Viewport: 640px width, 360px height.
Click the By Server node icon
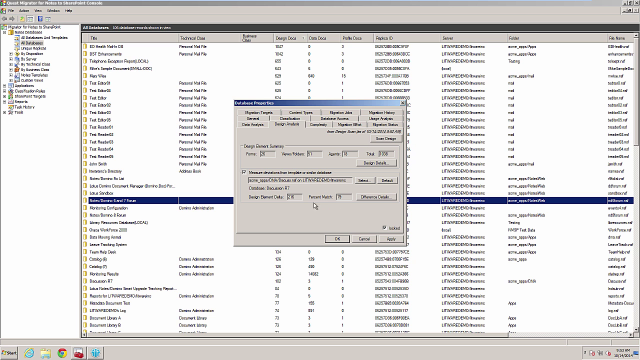tap(17, 59)
